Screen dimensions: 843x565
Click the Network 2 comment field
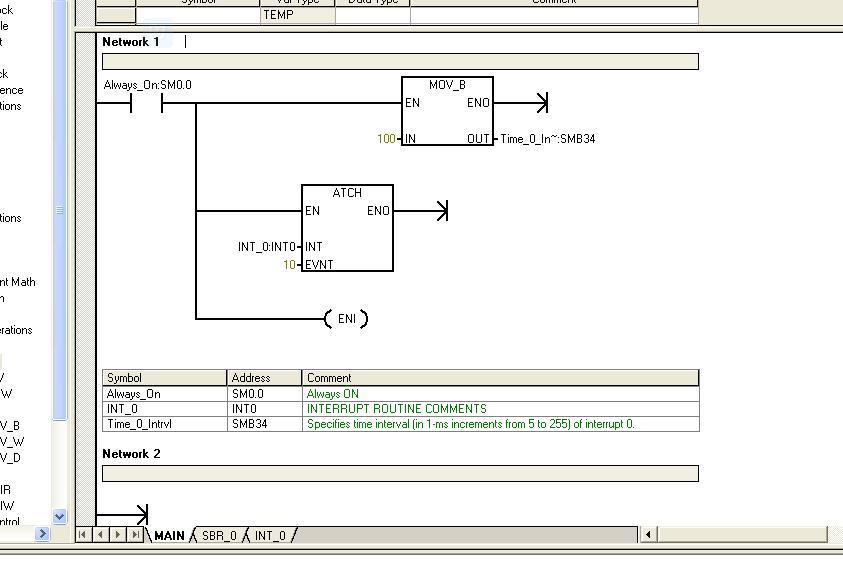pos(400,474)
